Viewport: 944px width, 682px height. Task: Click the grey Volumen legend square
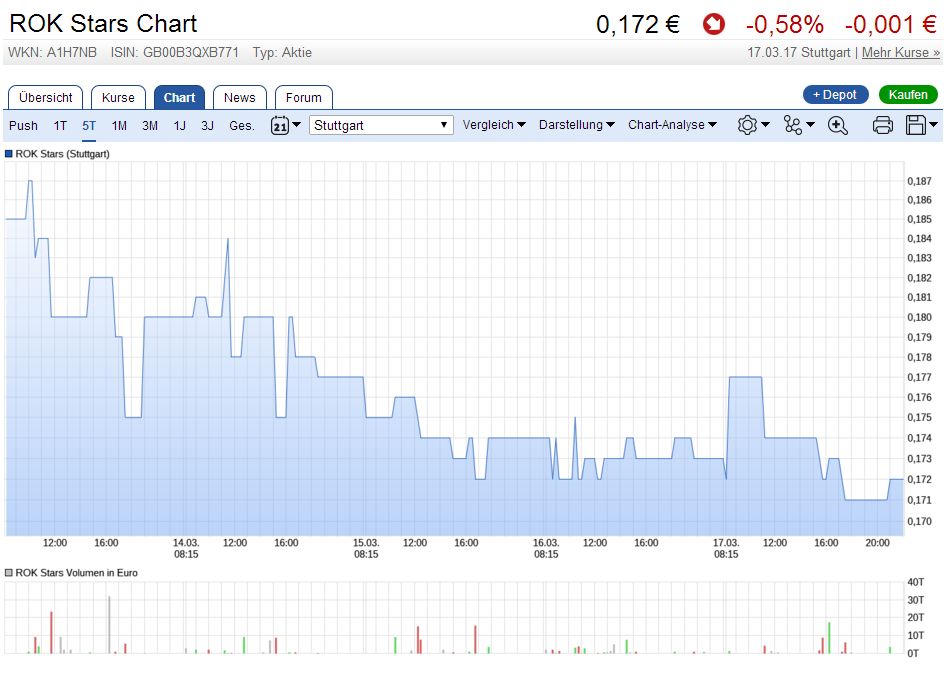(x=8, y=572)
